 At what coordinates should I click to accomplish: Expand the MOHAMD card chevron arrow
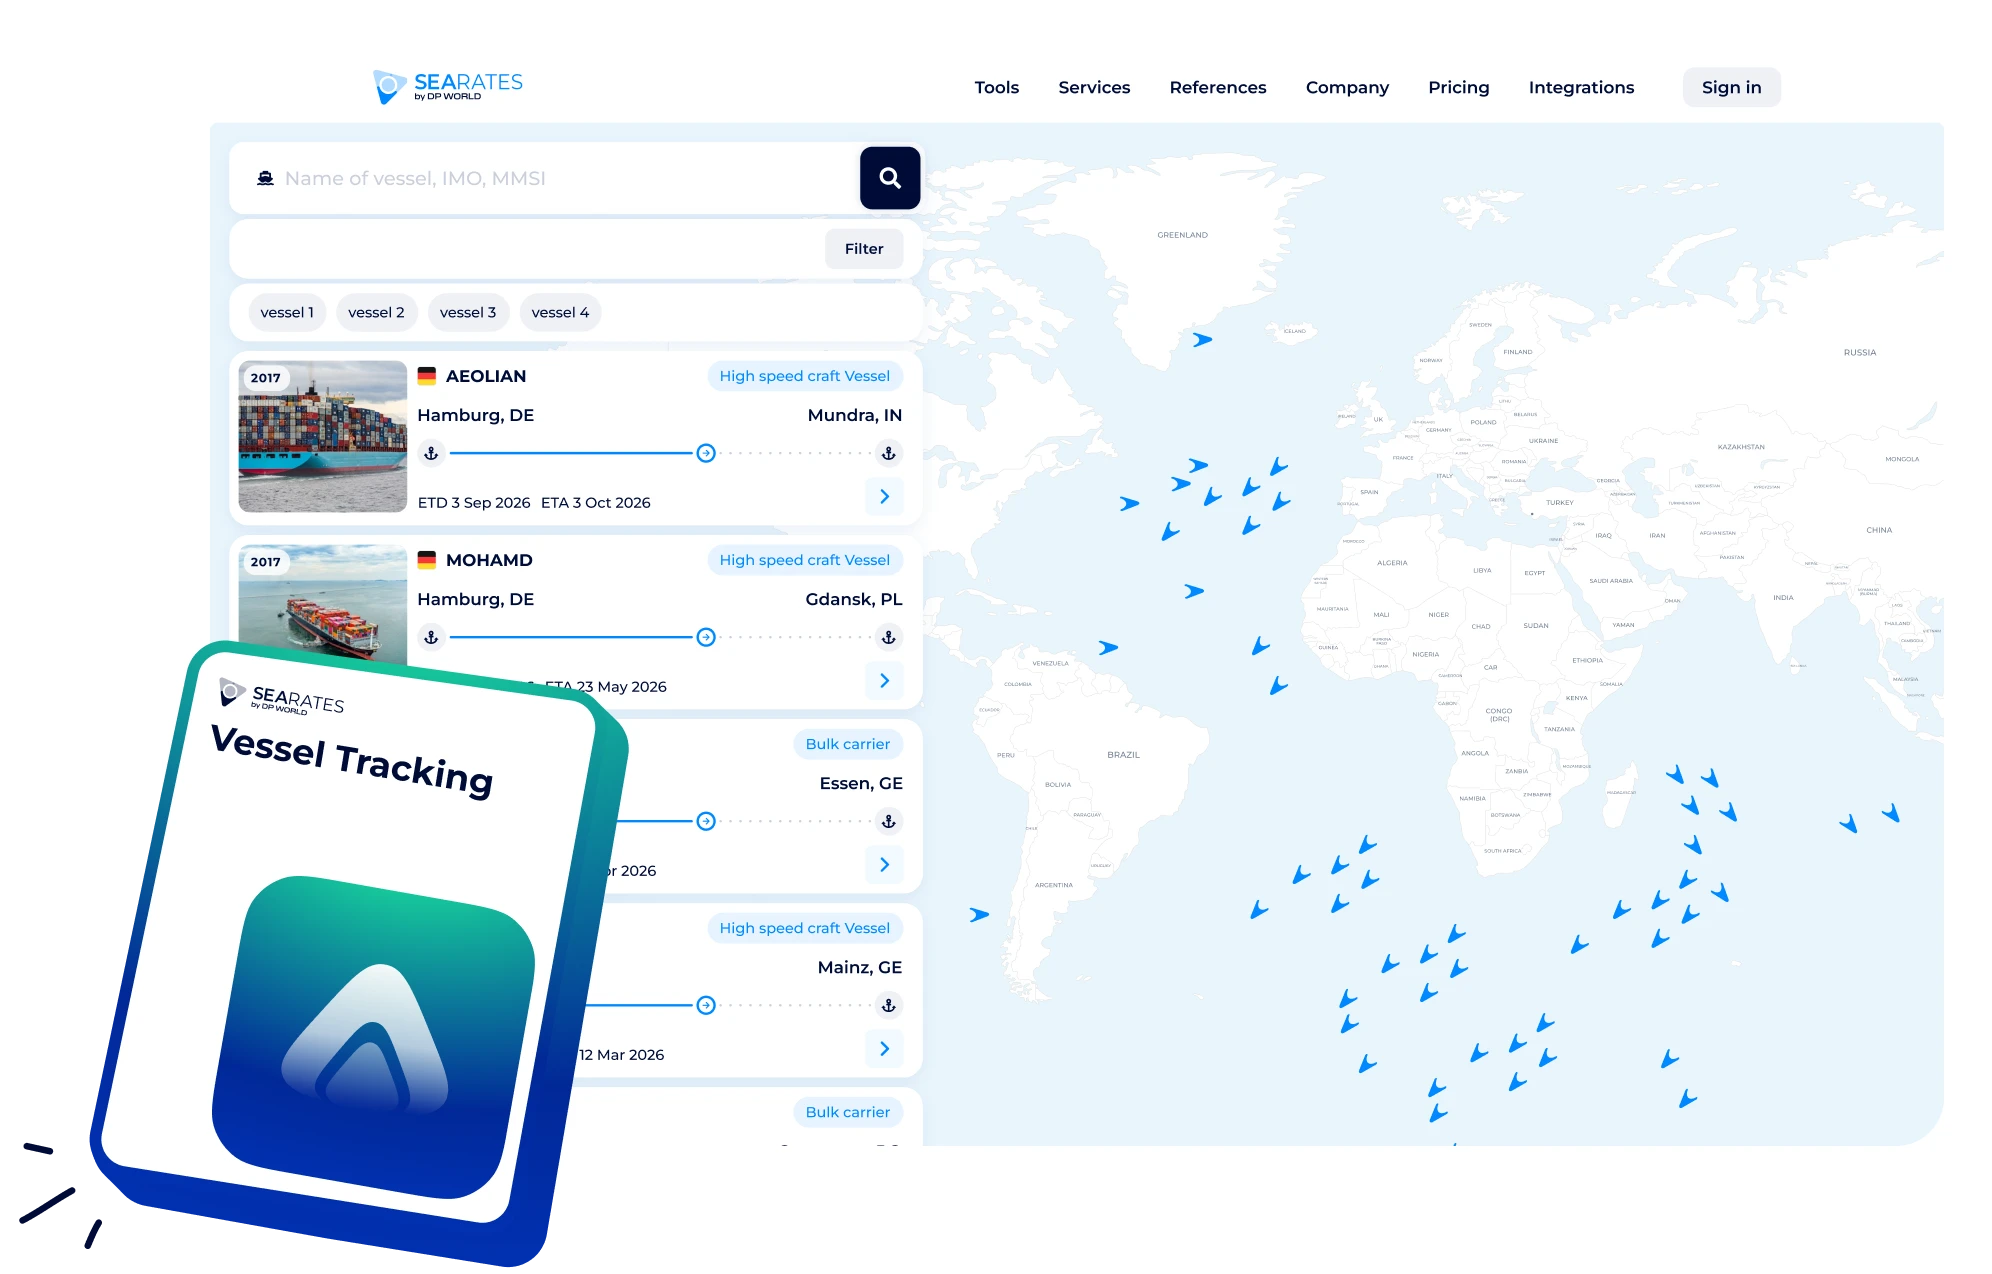(x=884, y=681)
